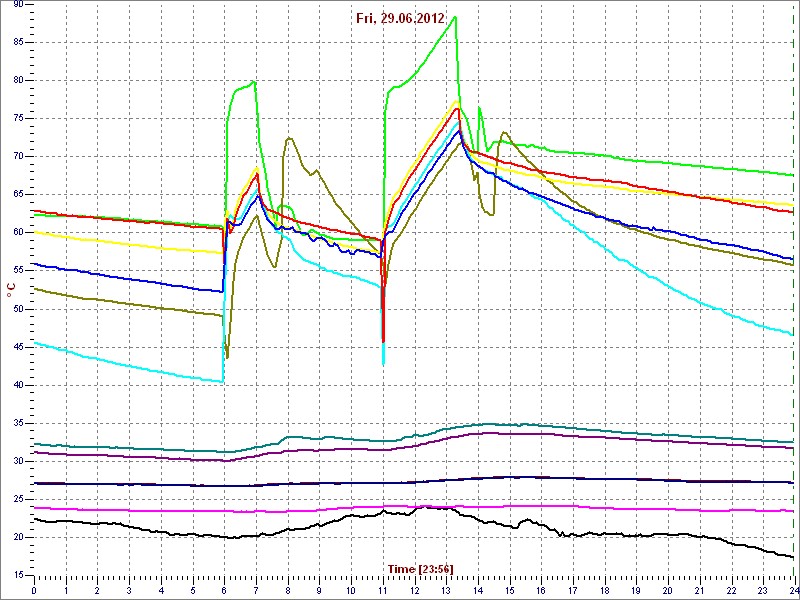
Task: Click hour 18 on the time axis
Action: tap(605, 590)
